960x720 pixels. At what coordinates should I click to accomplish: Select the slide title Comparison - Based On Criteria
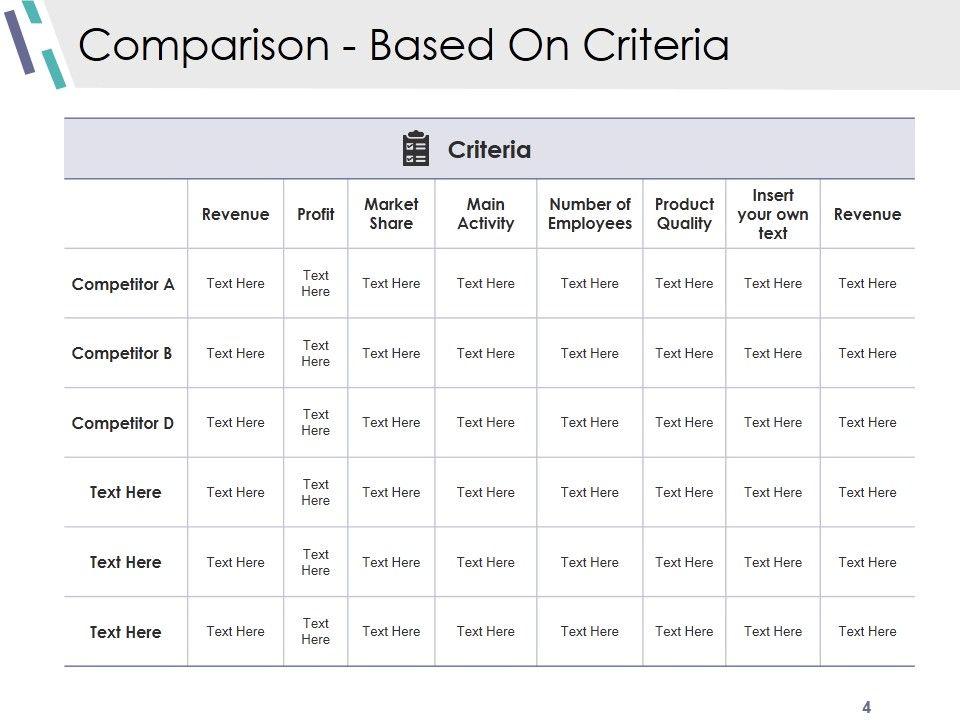pos(403,46)
